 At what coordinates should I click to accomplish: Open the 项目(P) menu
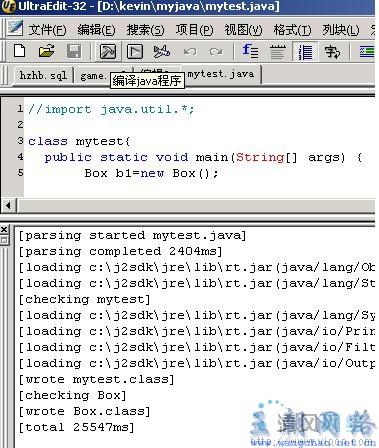coord(195,30)
